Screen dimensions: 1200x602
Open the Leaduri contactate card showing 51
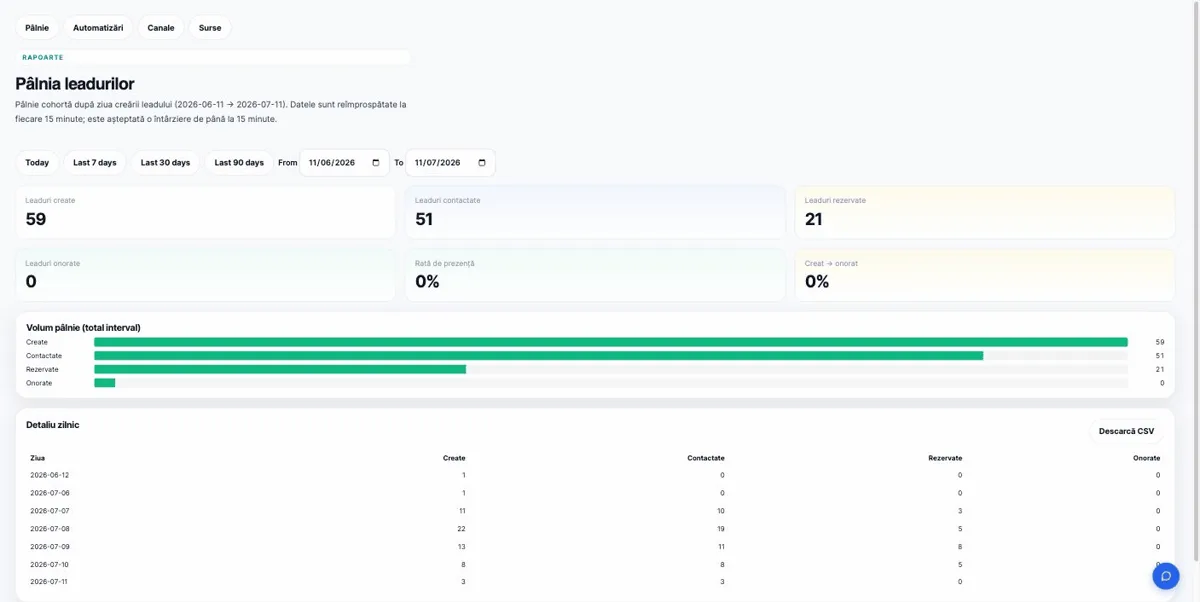coord(595,212)
